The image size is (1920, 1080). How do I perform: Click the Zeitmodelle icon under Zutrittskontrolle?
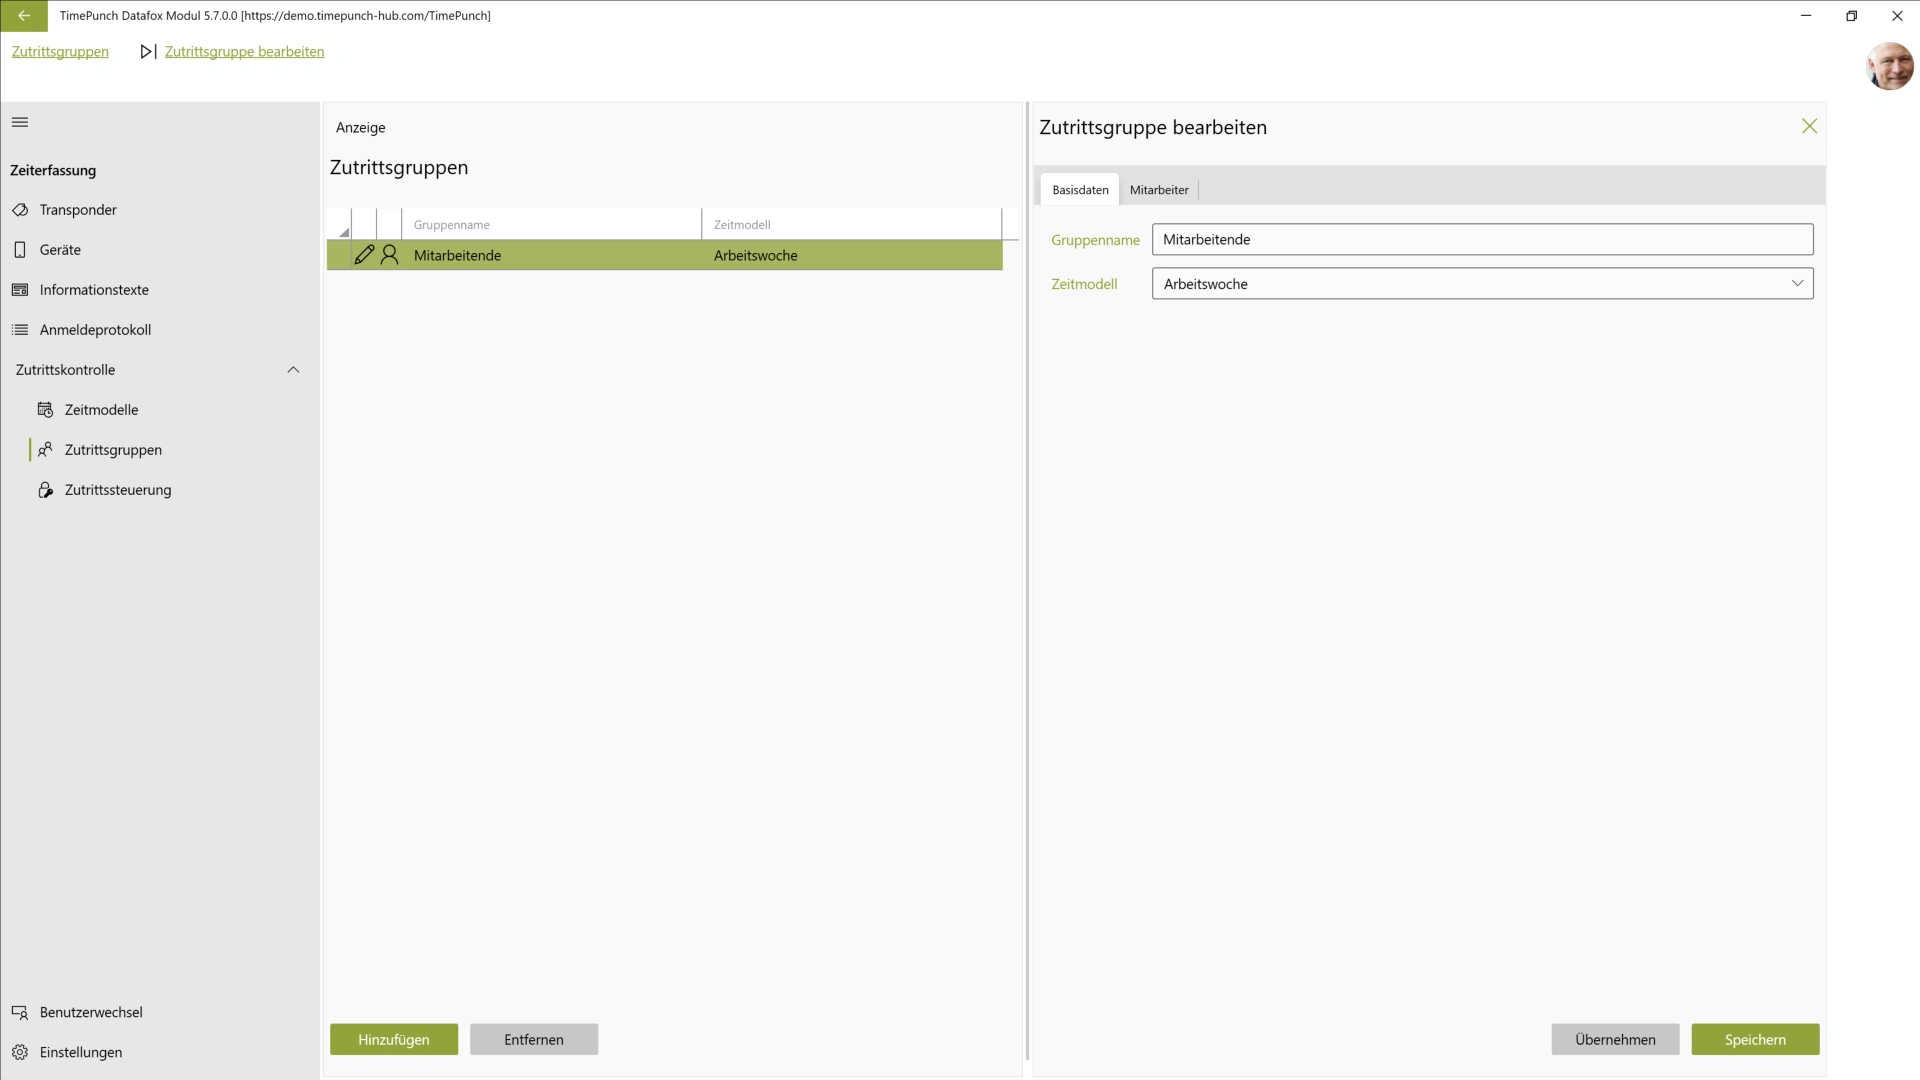pos(45,409)
